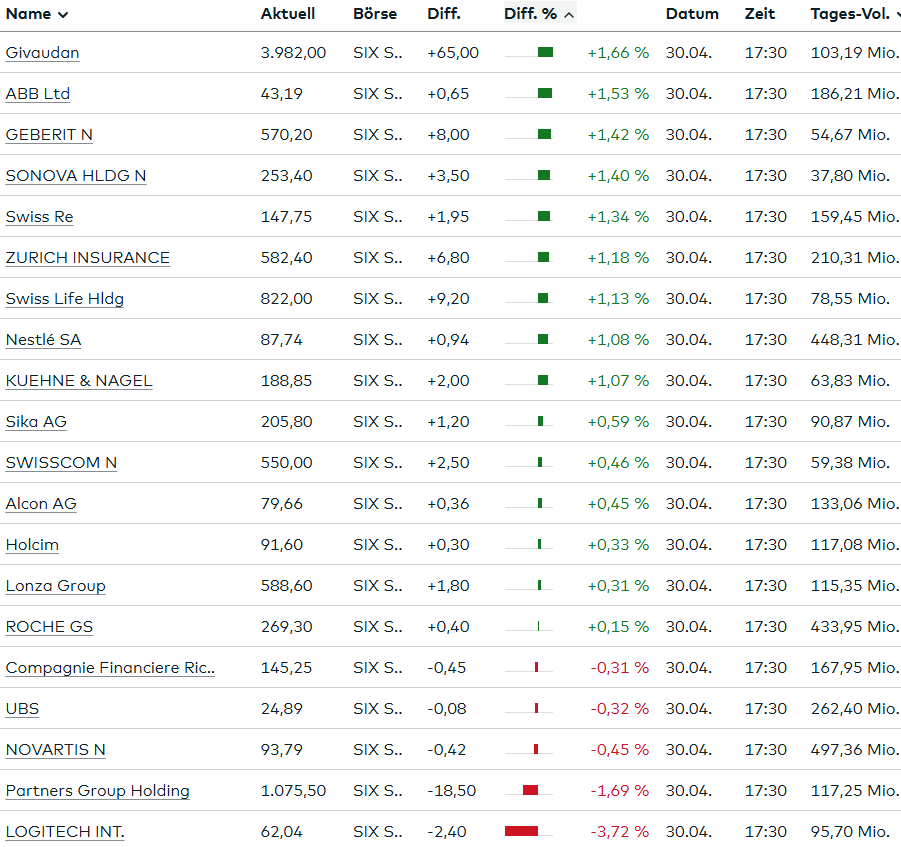Select Nestlé's daily volume 448,31 Mio.
This screenshot has height=847, width=901.
pyautogui.click(x=854, y=340)
